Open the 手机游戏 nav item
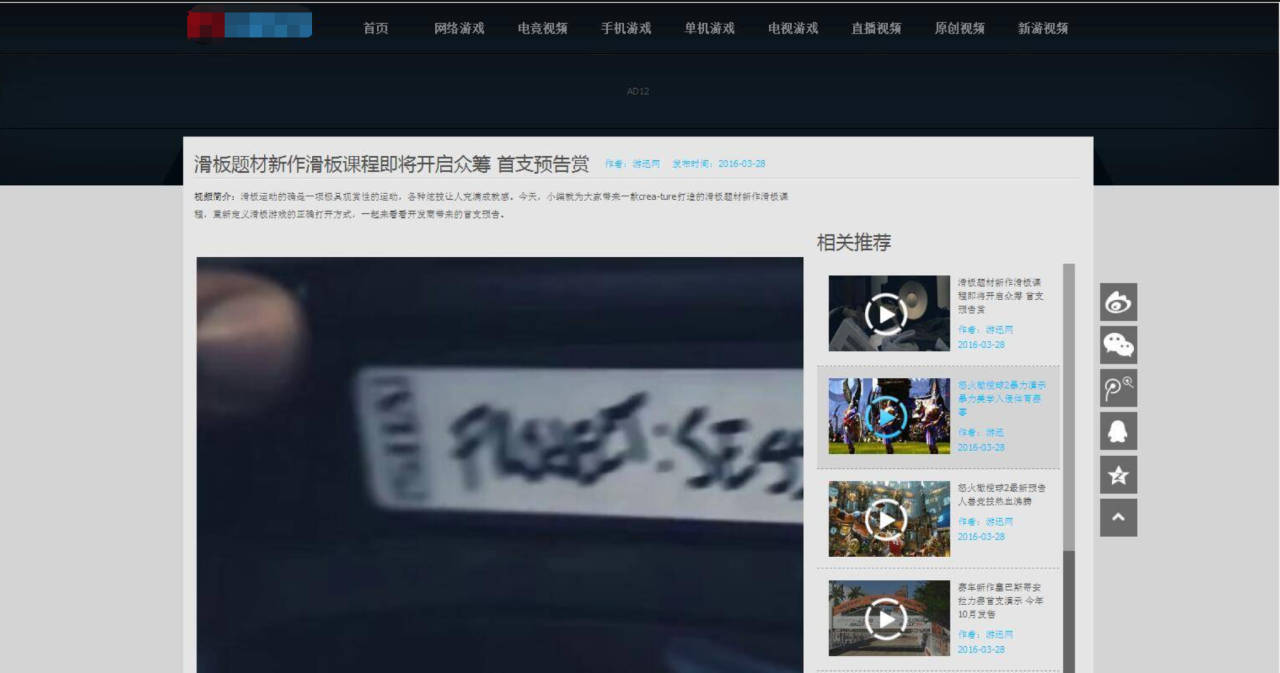This screenshot has width=1280, height=673. (x=626, y=28)
